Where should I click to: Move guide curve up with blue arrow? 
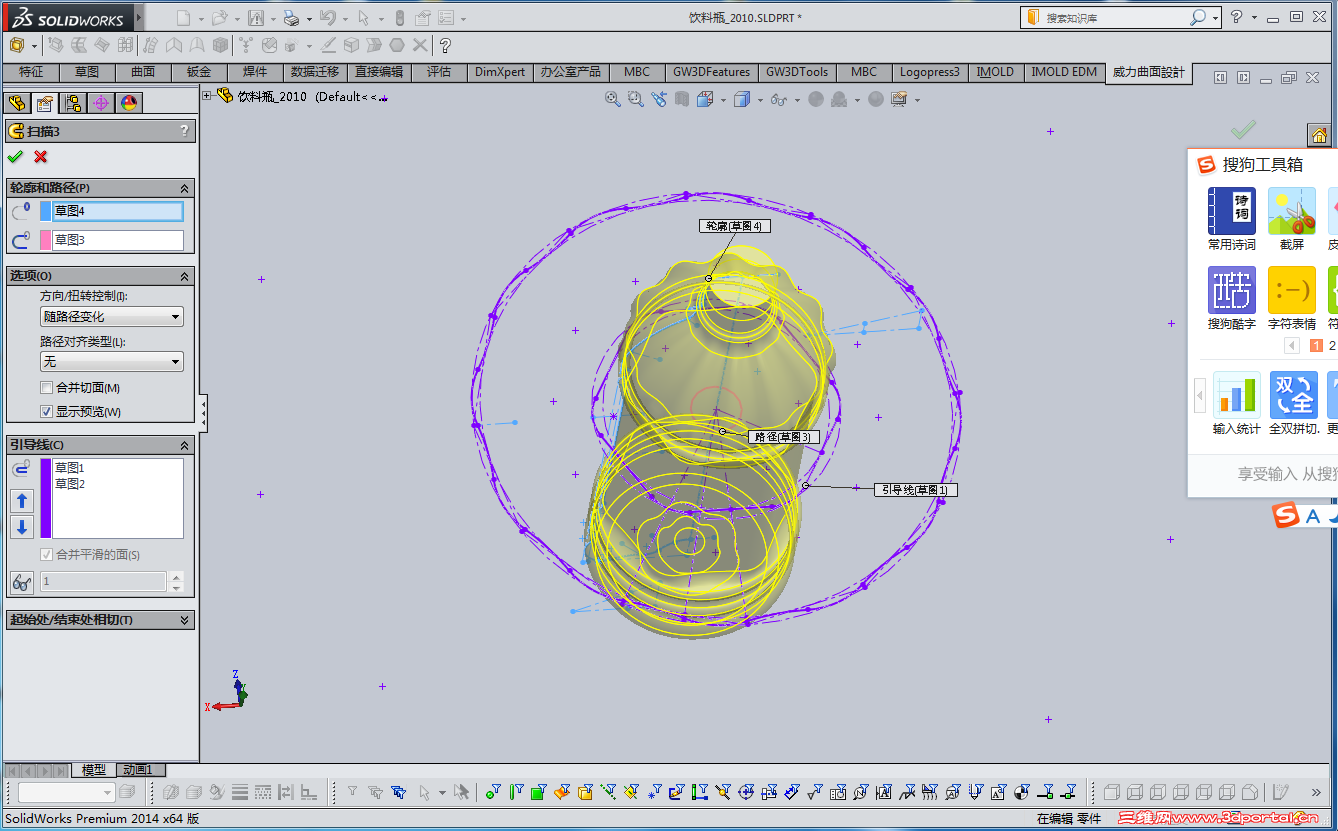point(22,501)
